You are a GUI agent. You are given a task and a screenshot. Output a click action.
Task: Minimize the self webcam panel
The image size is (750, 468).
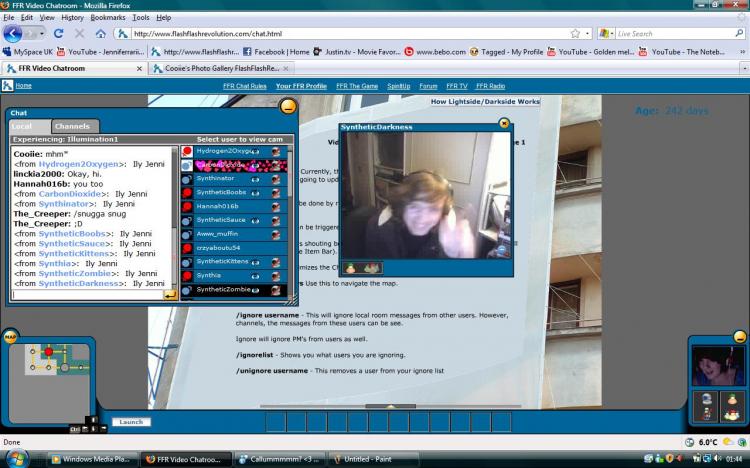pyautogui.click(x=739, y=337)
